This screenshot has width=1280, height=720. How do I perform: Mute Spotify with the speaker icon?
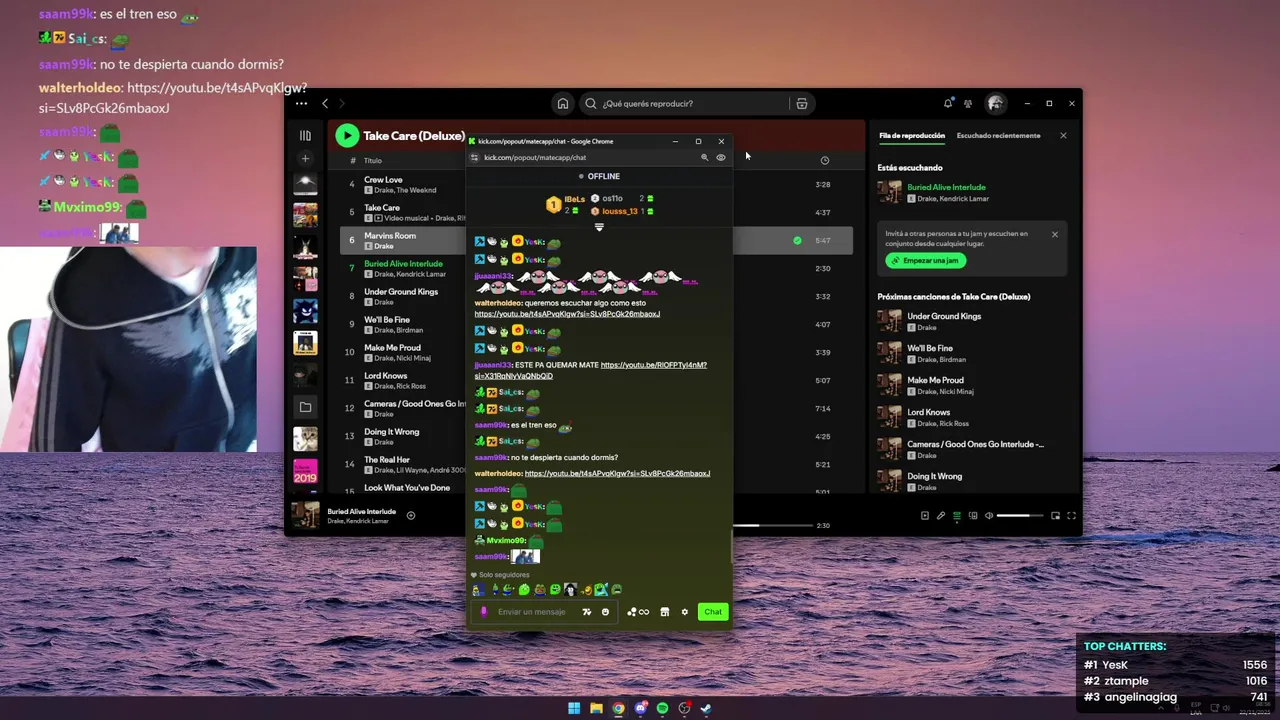[989, 516]
